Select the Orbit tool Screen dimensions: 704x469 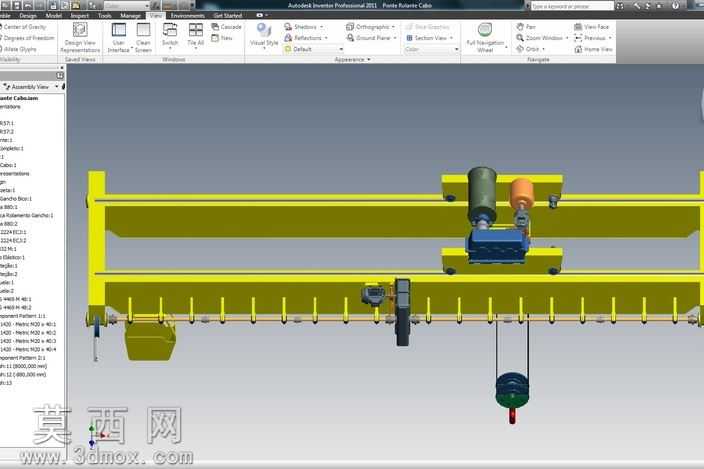tap(528, 49)
